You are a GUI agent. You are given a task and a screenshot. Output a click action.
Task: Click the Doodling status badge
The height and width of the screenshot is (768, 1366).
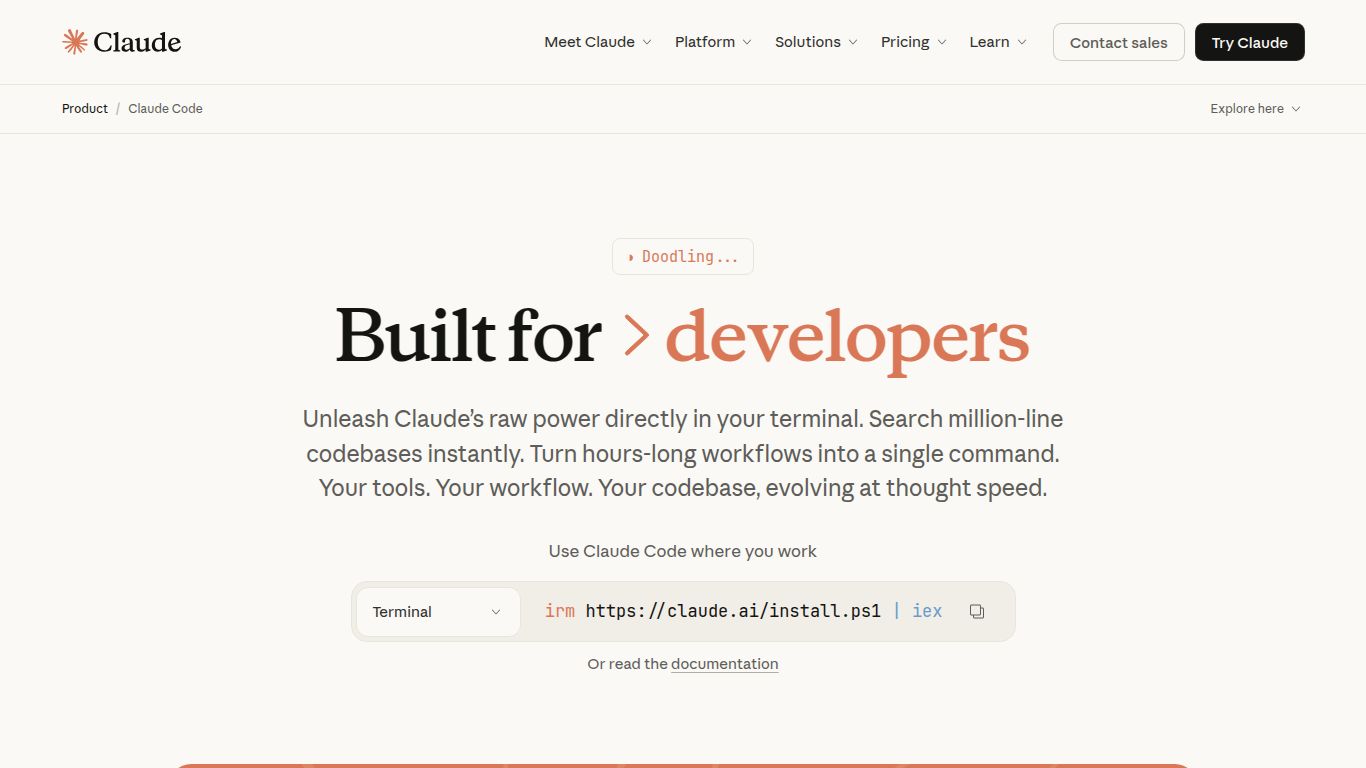click(683, 256)
